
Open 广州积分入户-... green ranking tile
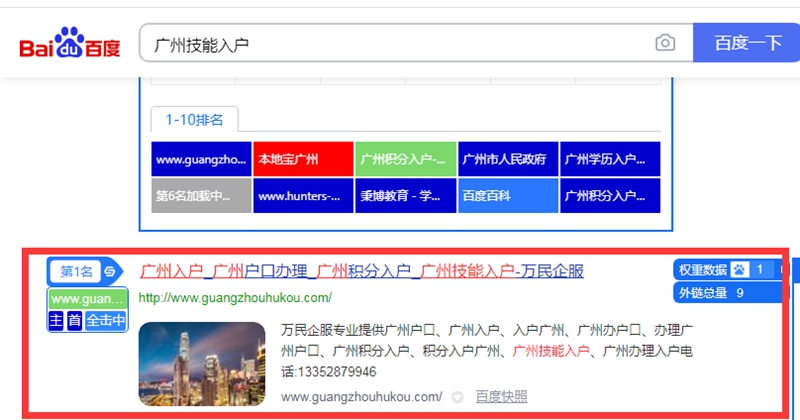(406, 159)
